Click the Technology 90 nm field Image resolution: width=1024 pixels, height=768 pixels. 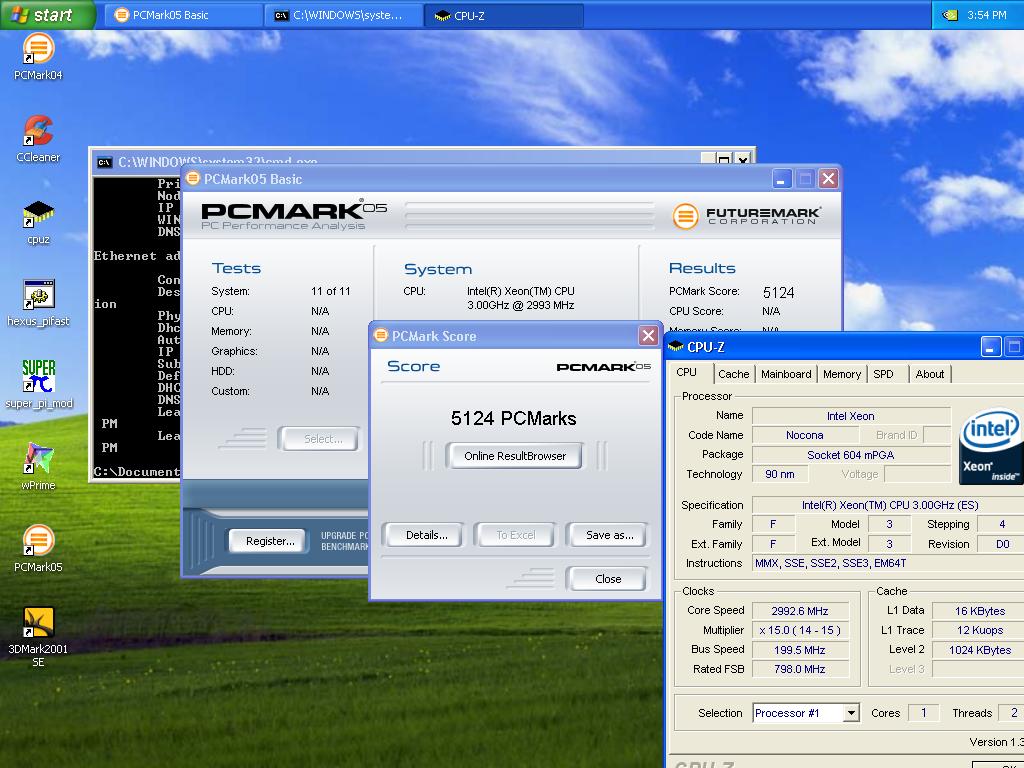pyautogui.click(x=780, y=474)
